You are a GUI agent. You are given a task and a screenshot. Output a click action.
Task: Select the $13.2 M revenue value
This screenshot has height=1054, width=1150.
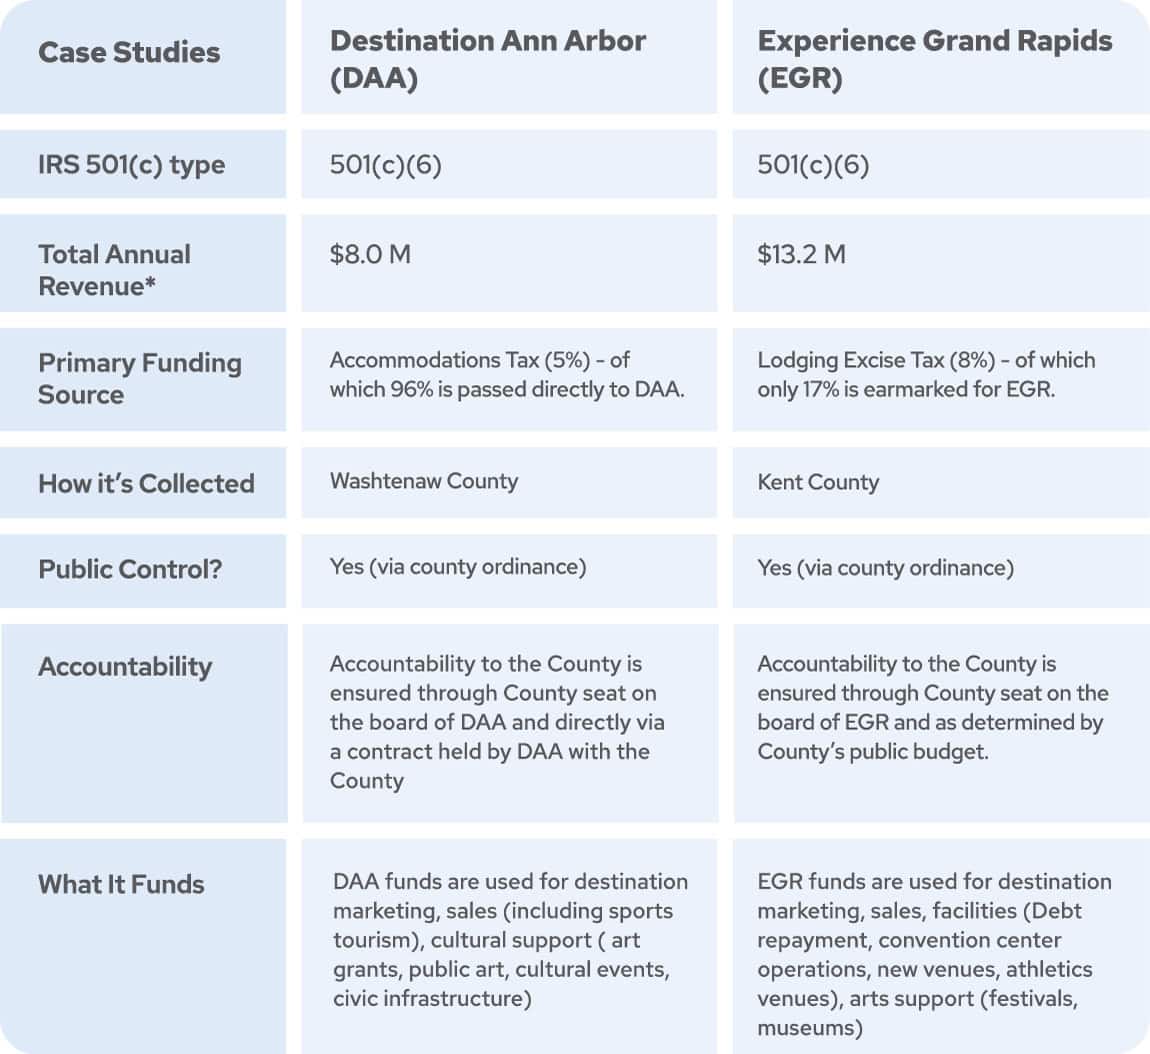[801, 255]
